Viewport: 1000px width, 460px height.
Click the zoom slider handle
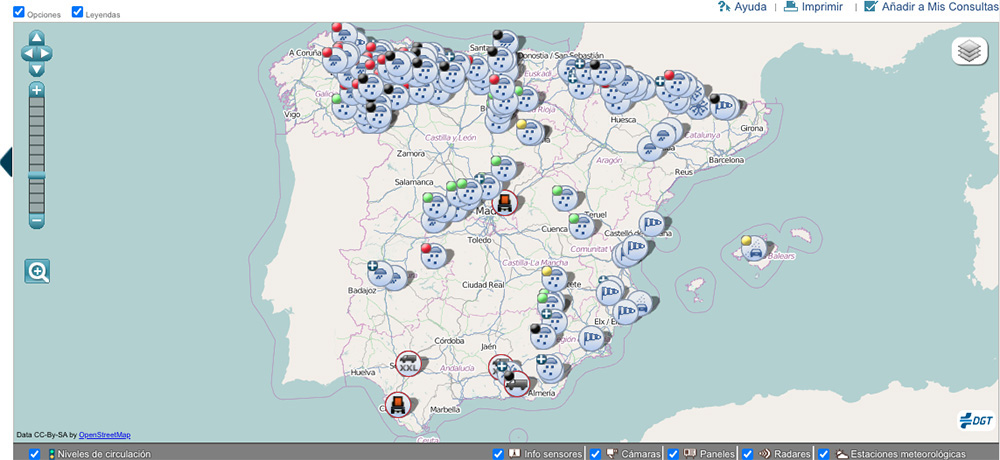(x=37, y=176)
